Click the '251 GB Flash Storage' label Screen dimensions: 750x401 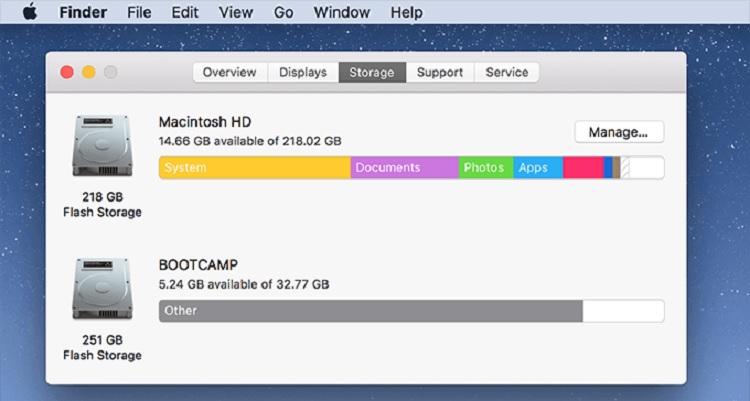point(102,347)
